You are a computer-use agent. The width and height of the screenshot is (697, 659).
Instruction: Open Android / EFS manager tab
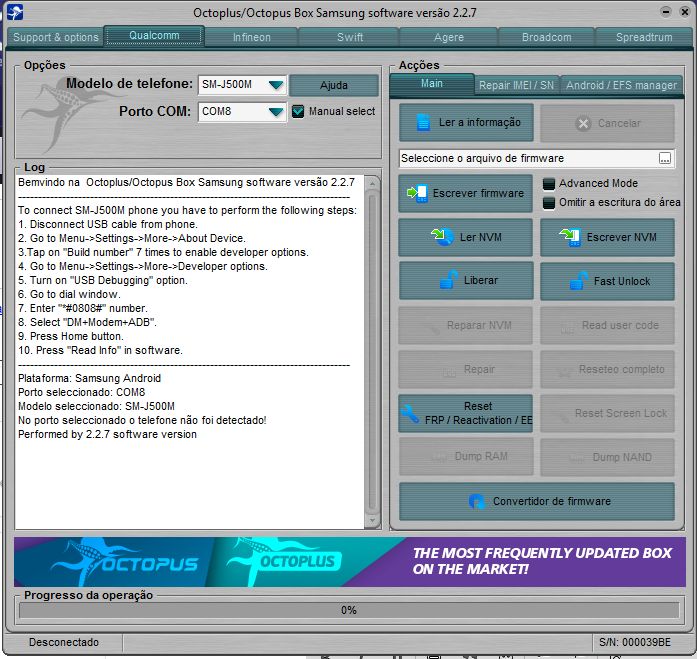(621, 85)
